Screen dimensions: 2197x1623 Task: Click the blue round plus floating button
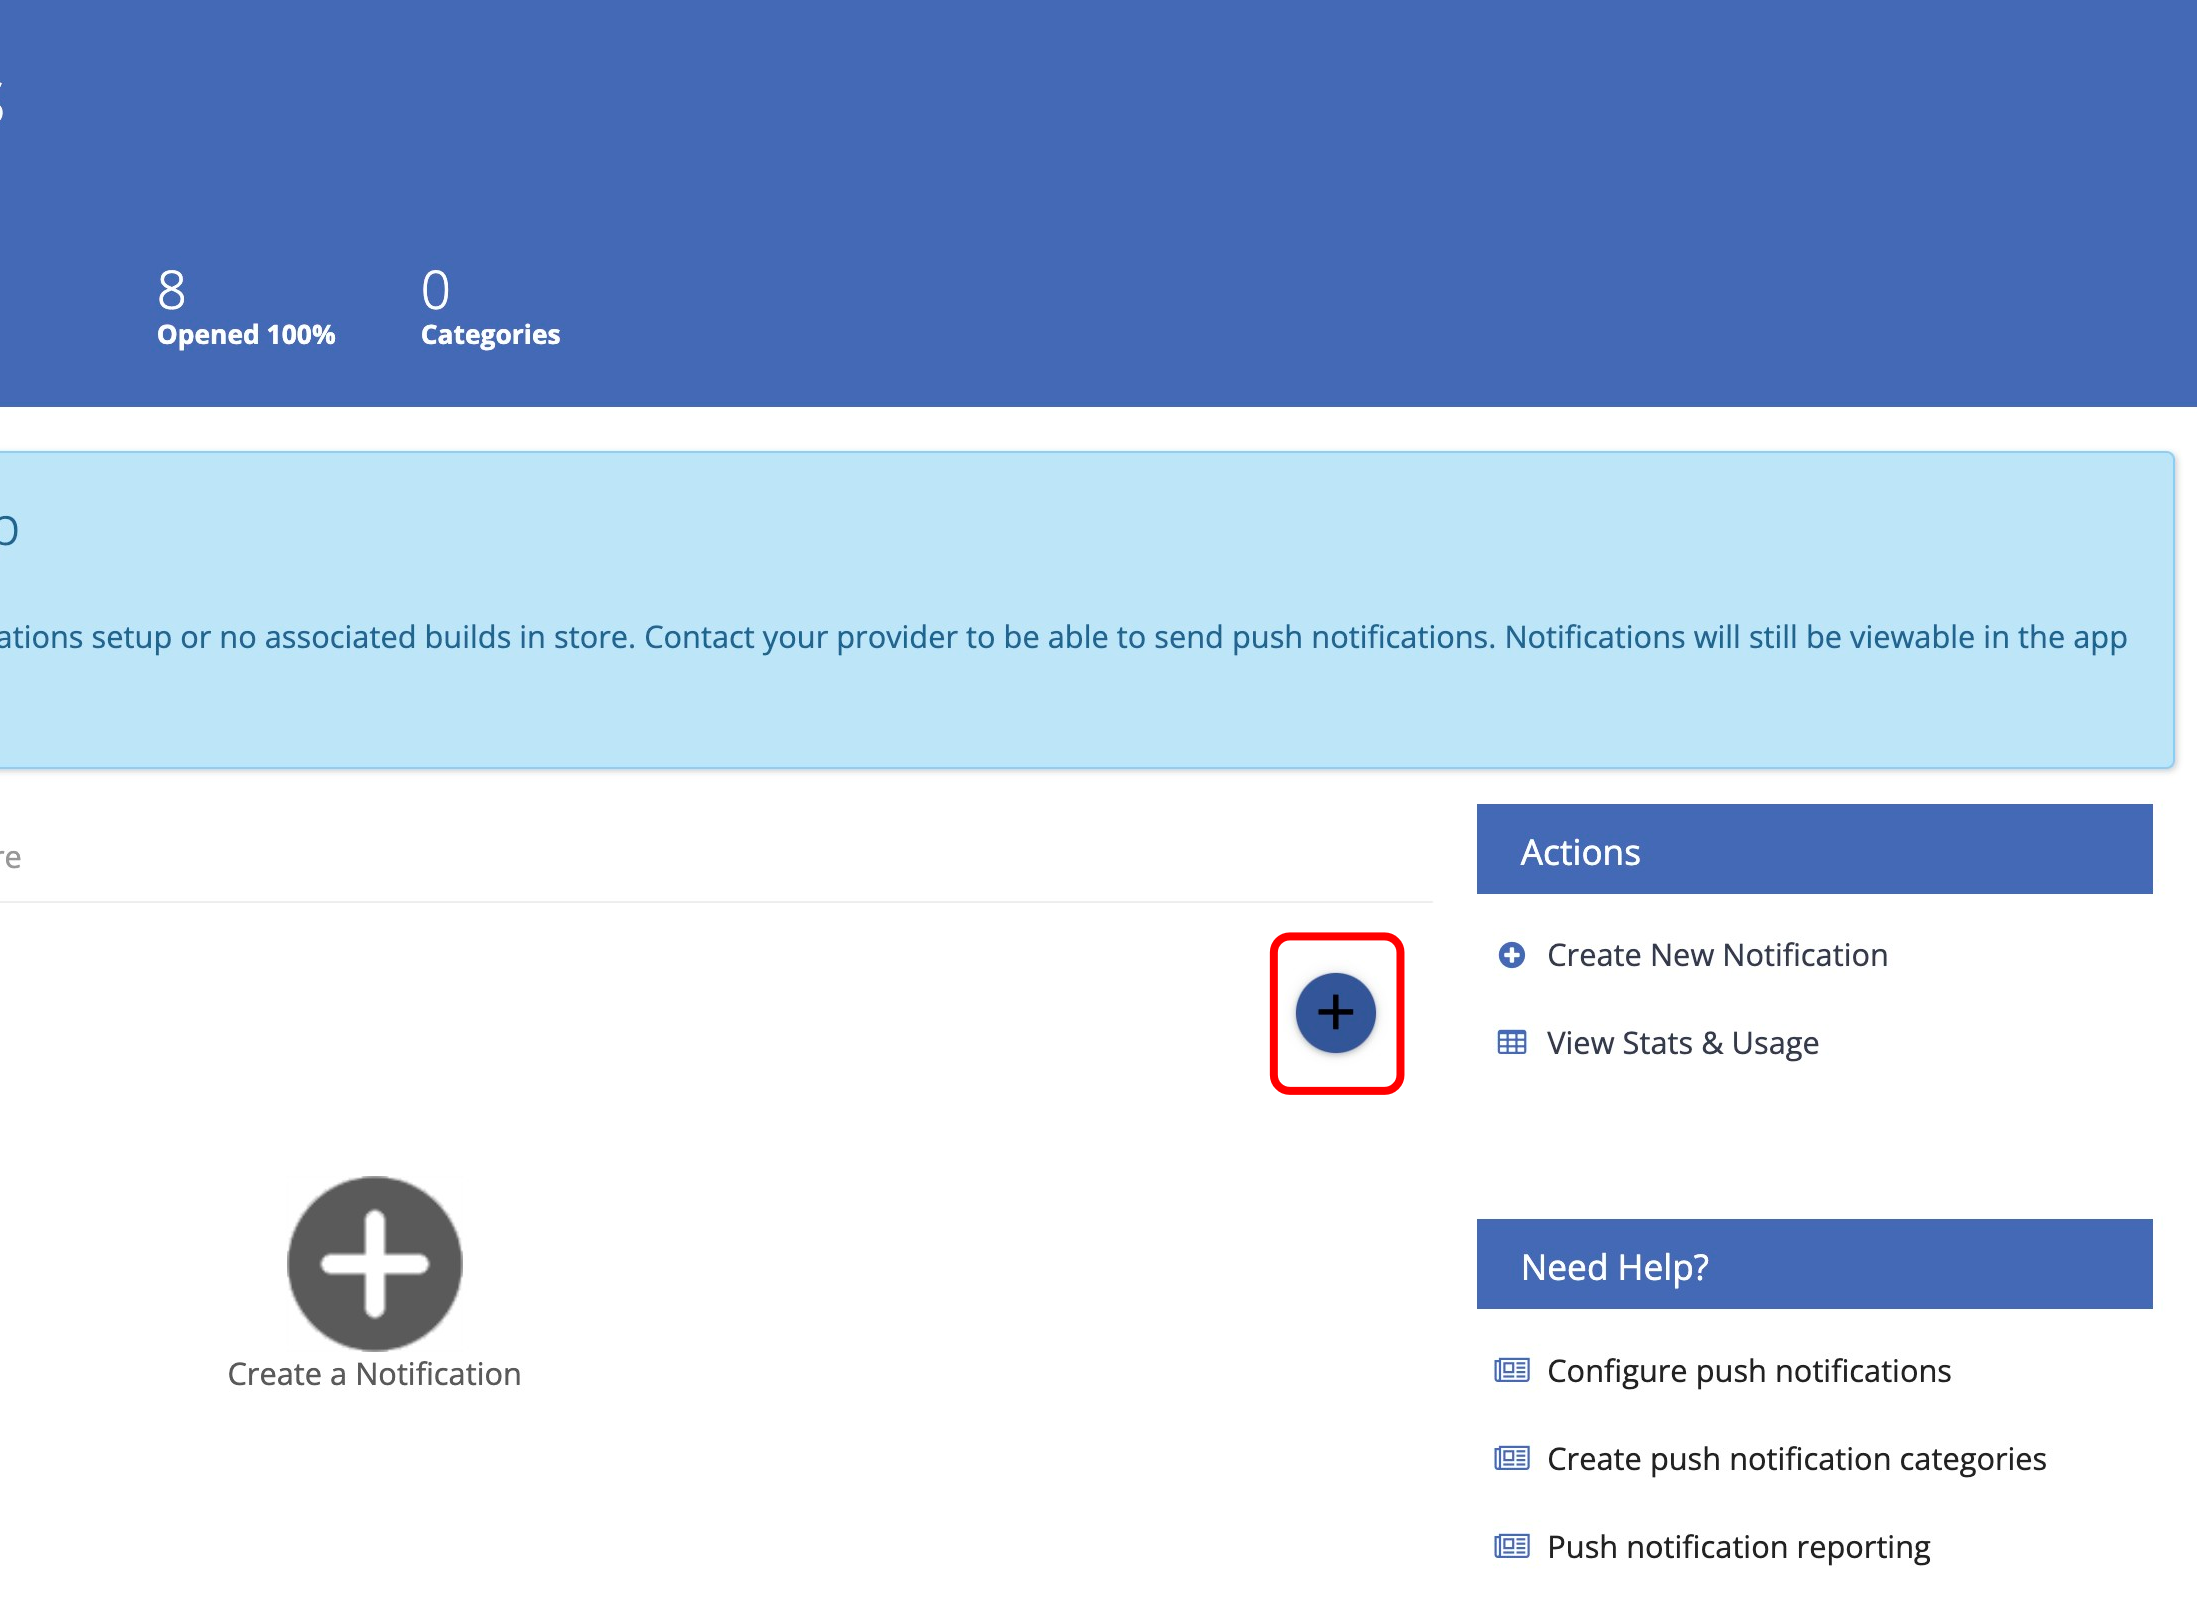click(1335, 1012)
